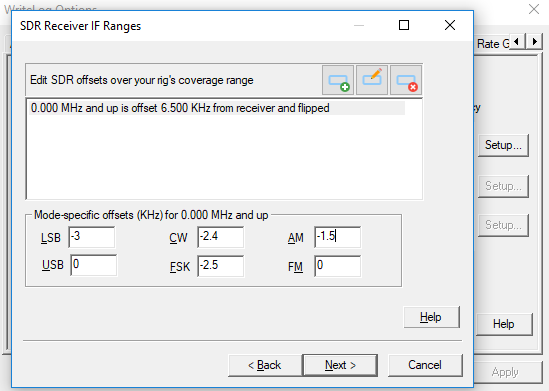549x391 pixels.
Task: Click the enabled Setup... button in WriteLog Options
Action: 503,145
